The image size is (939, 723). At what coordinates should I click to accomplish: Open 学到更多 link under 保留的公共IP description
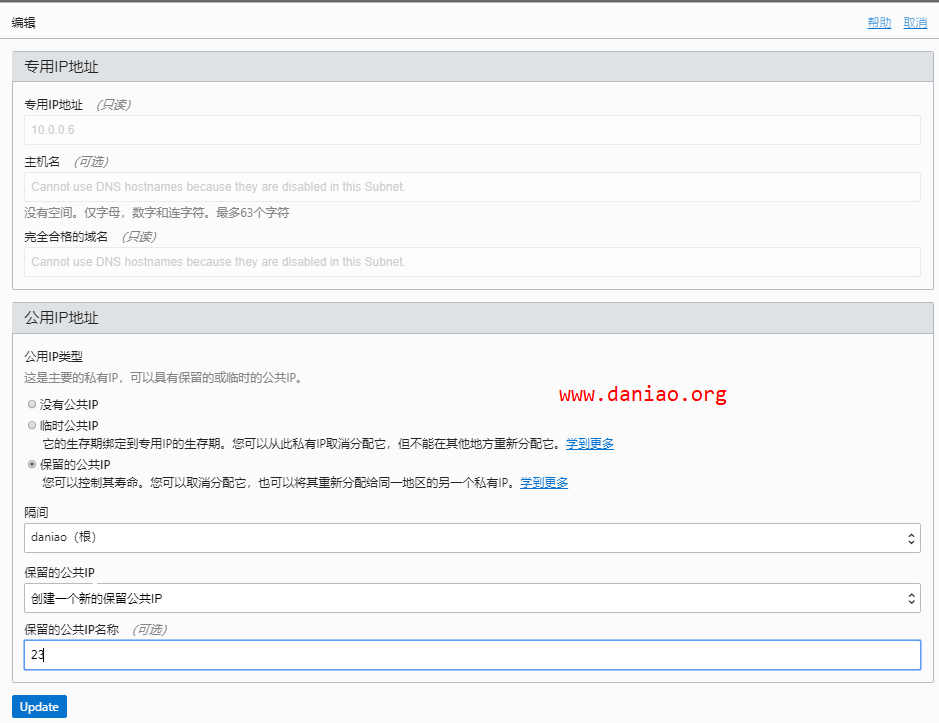coord(544,483)
